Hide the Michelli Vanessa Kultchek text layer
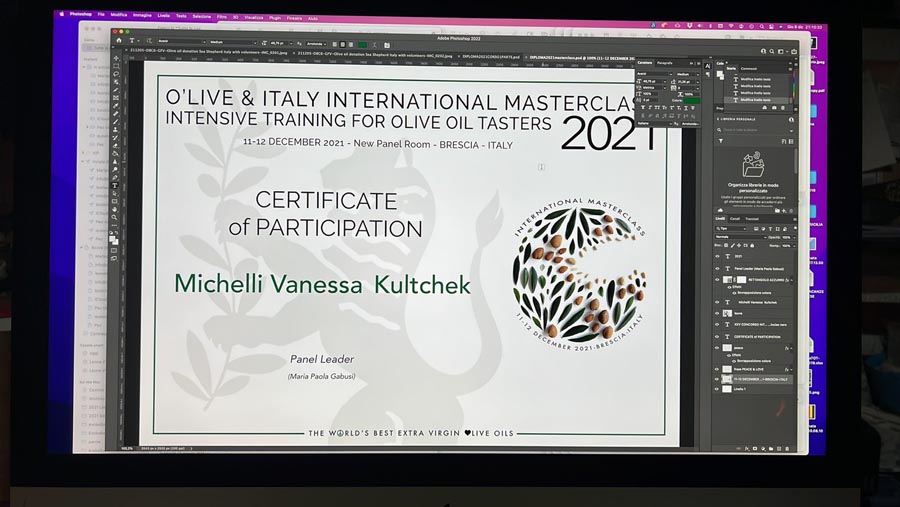The image size is (900, 507). 717,302
